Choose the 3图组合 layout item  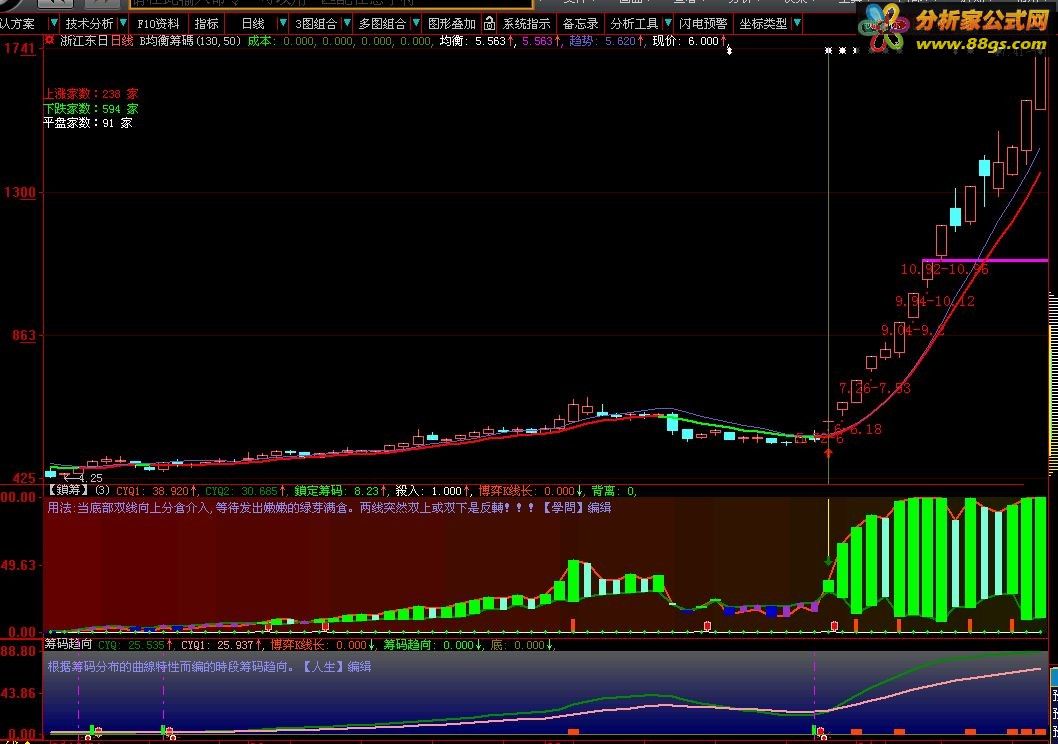pos(316,24)
